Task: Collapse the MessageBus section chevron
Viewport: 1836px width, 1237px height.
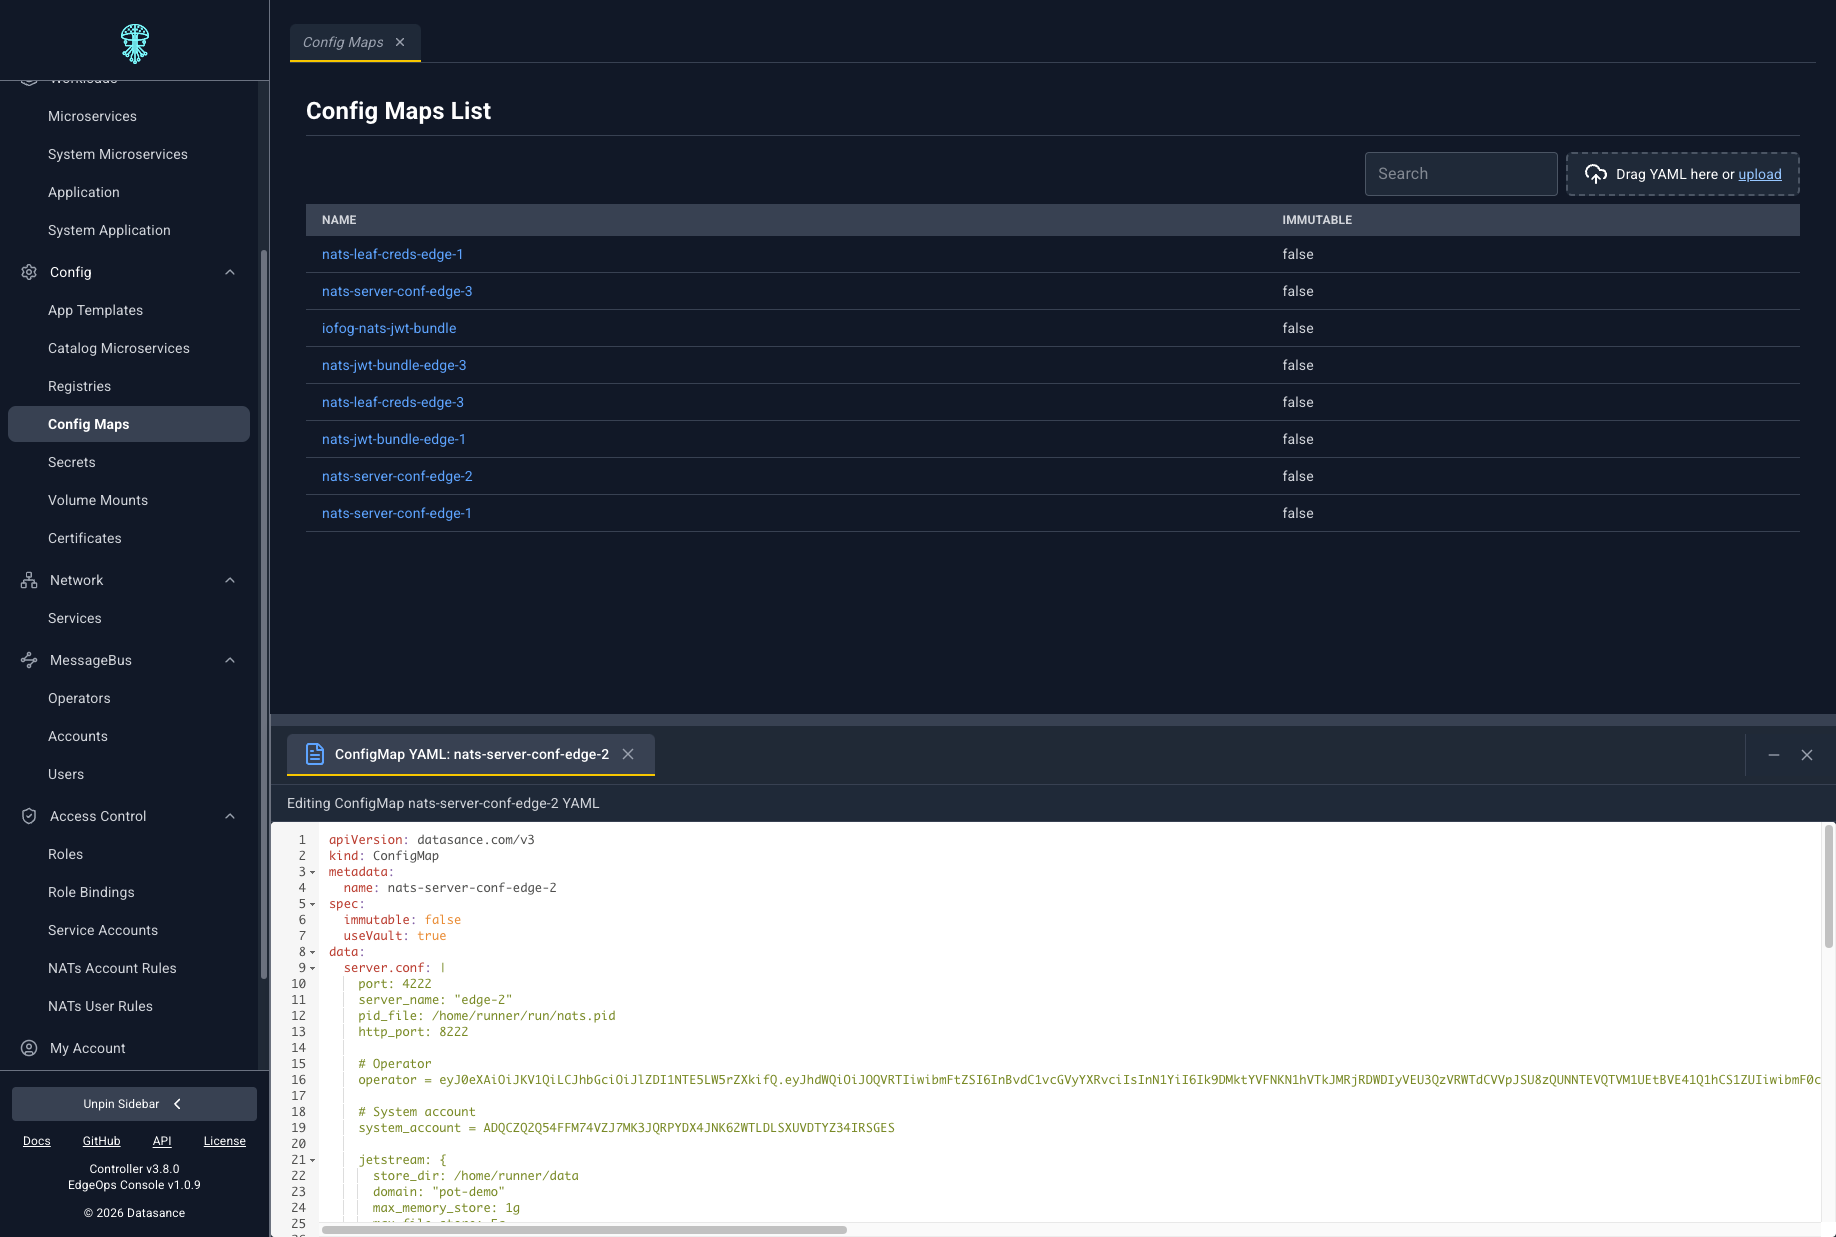Action: (x=230, y=660)
